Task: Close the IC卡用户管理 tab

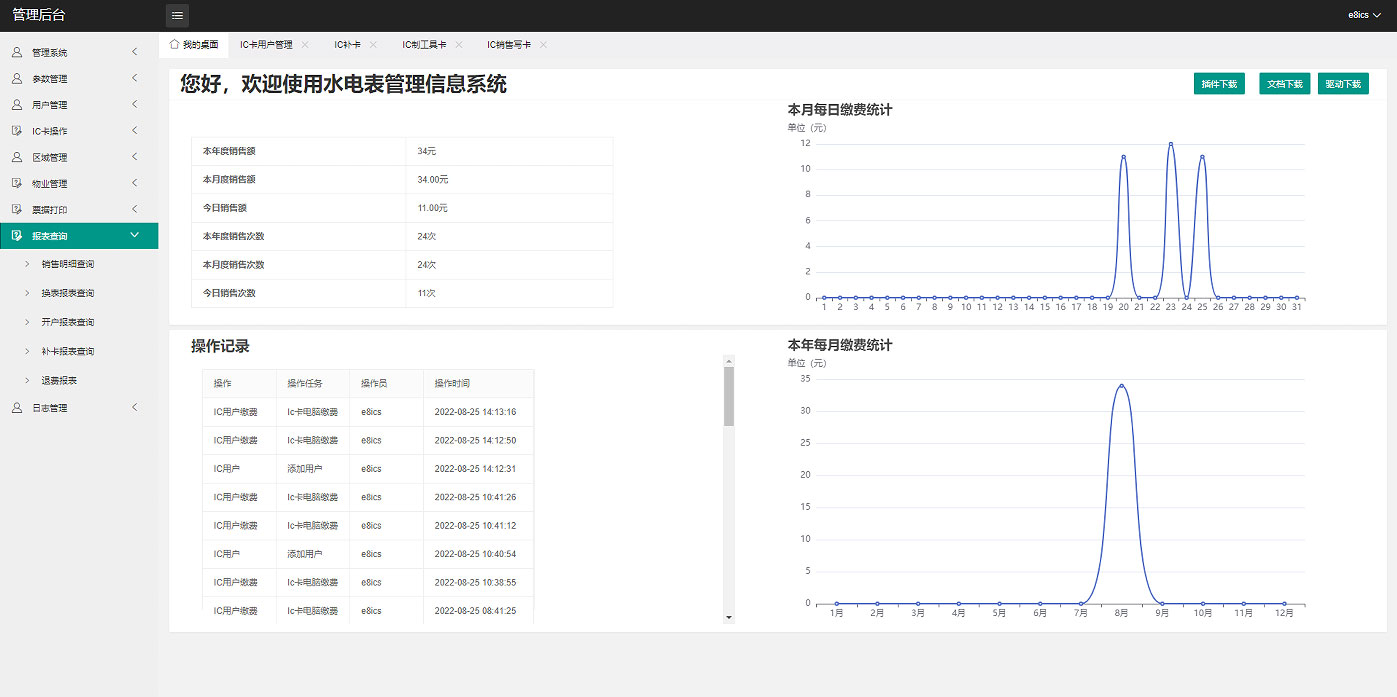Action: [305, 44]
